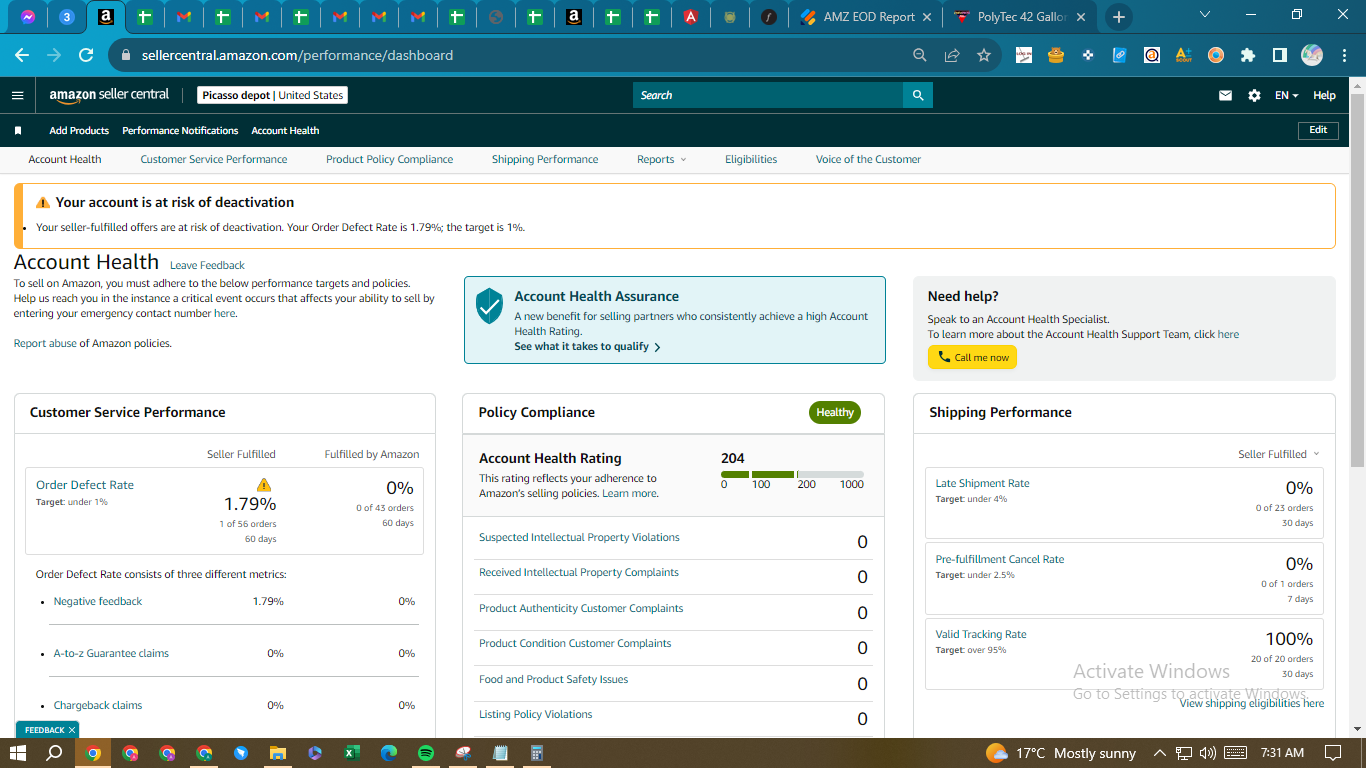1366x768 pixels.
Task: Open the Seller Central hamburger menu
Action: 17,95
